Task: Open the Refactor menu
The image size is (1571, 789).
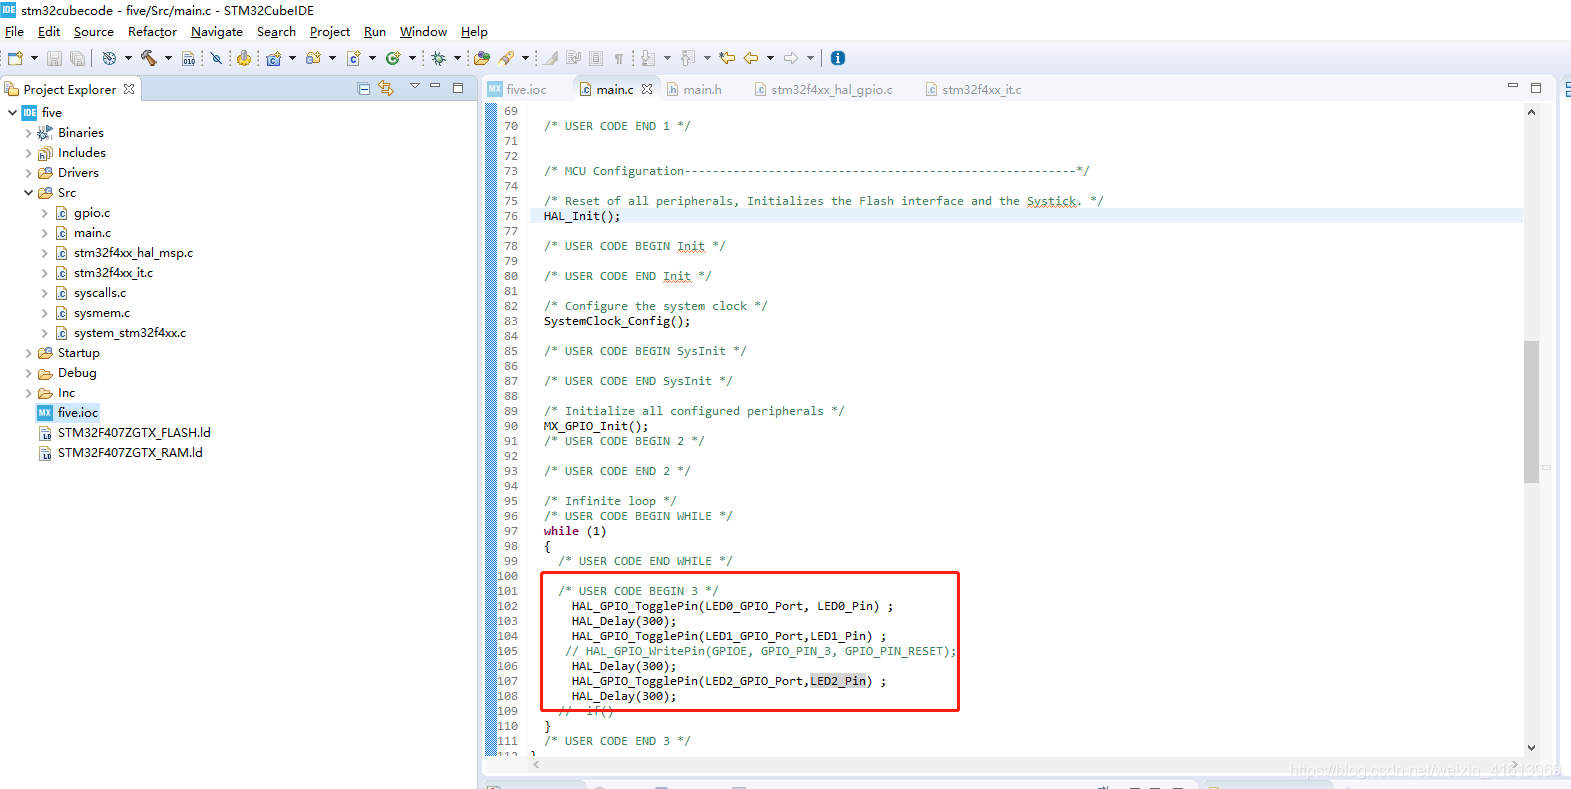Action: coord(152,32)
